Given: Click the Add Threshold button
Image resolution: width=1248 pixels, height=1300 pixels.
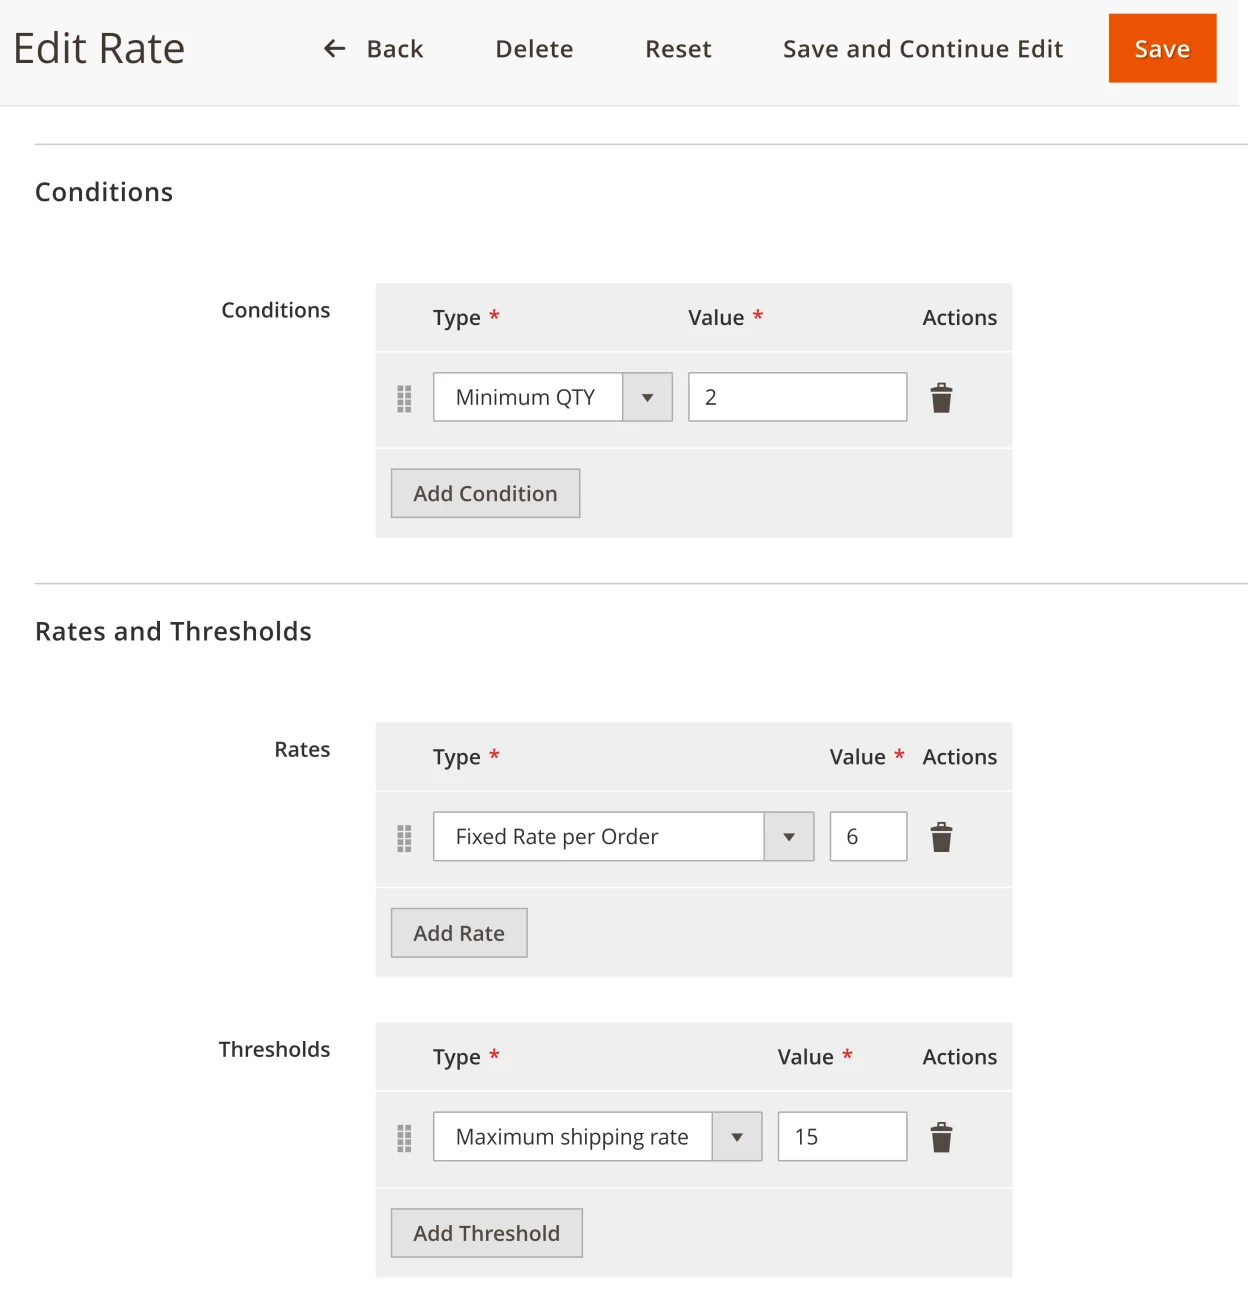Looking at the screenshot, I should [486, 1233].
